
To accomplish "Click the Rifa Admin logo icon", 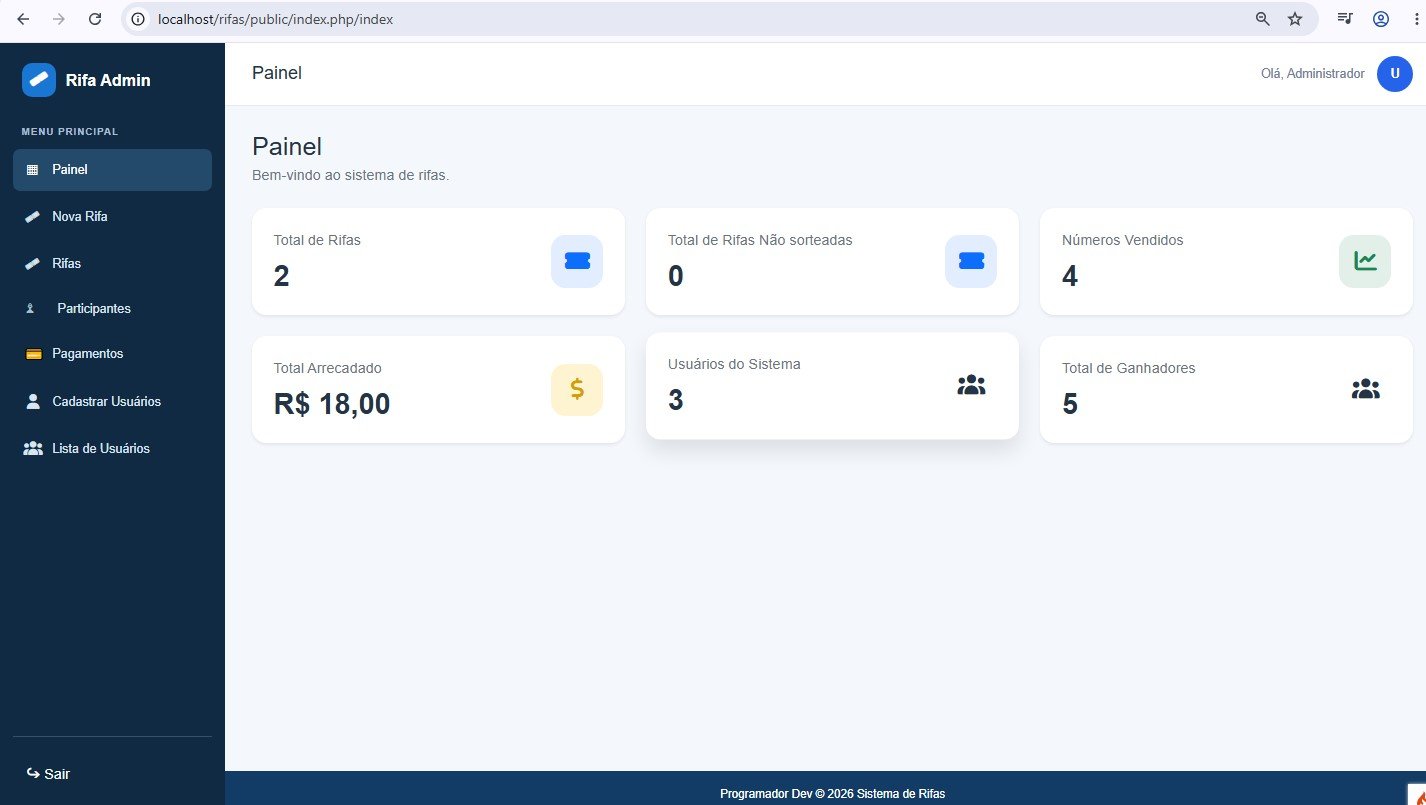I will click(x=39, y=80).
